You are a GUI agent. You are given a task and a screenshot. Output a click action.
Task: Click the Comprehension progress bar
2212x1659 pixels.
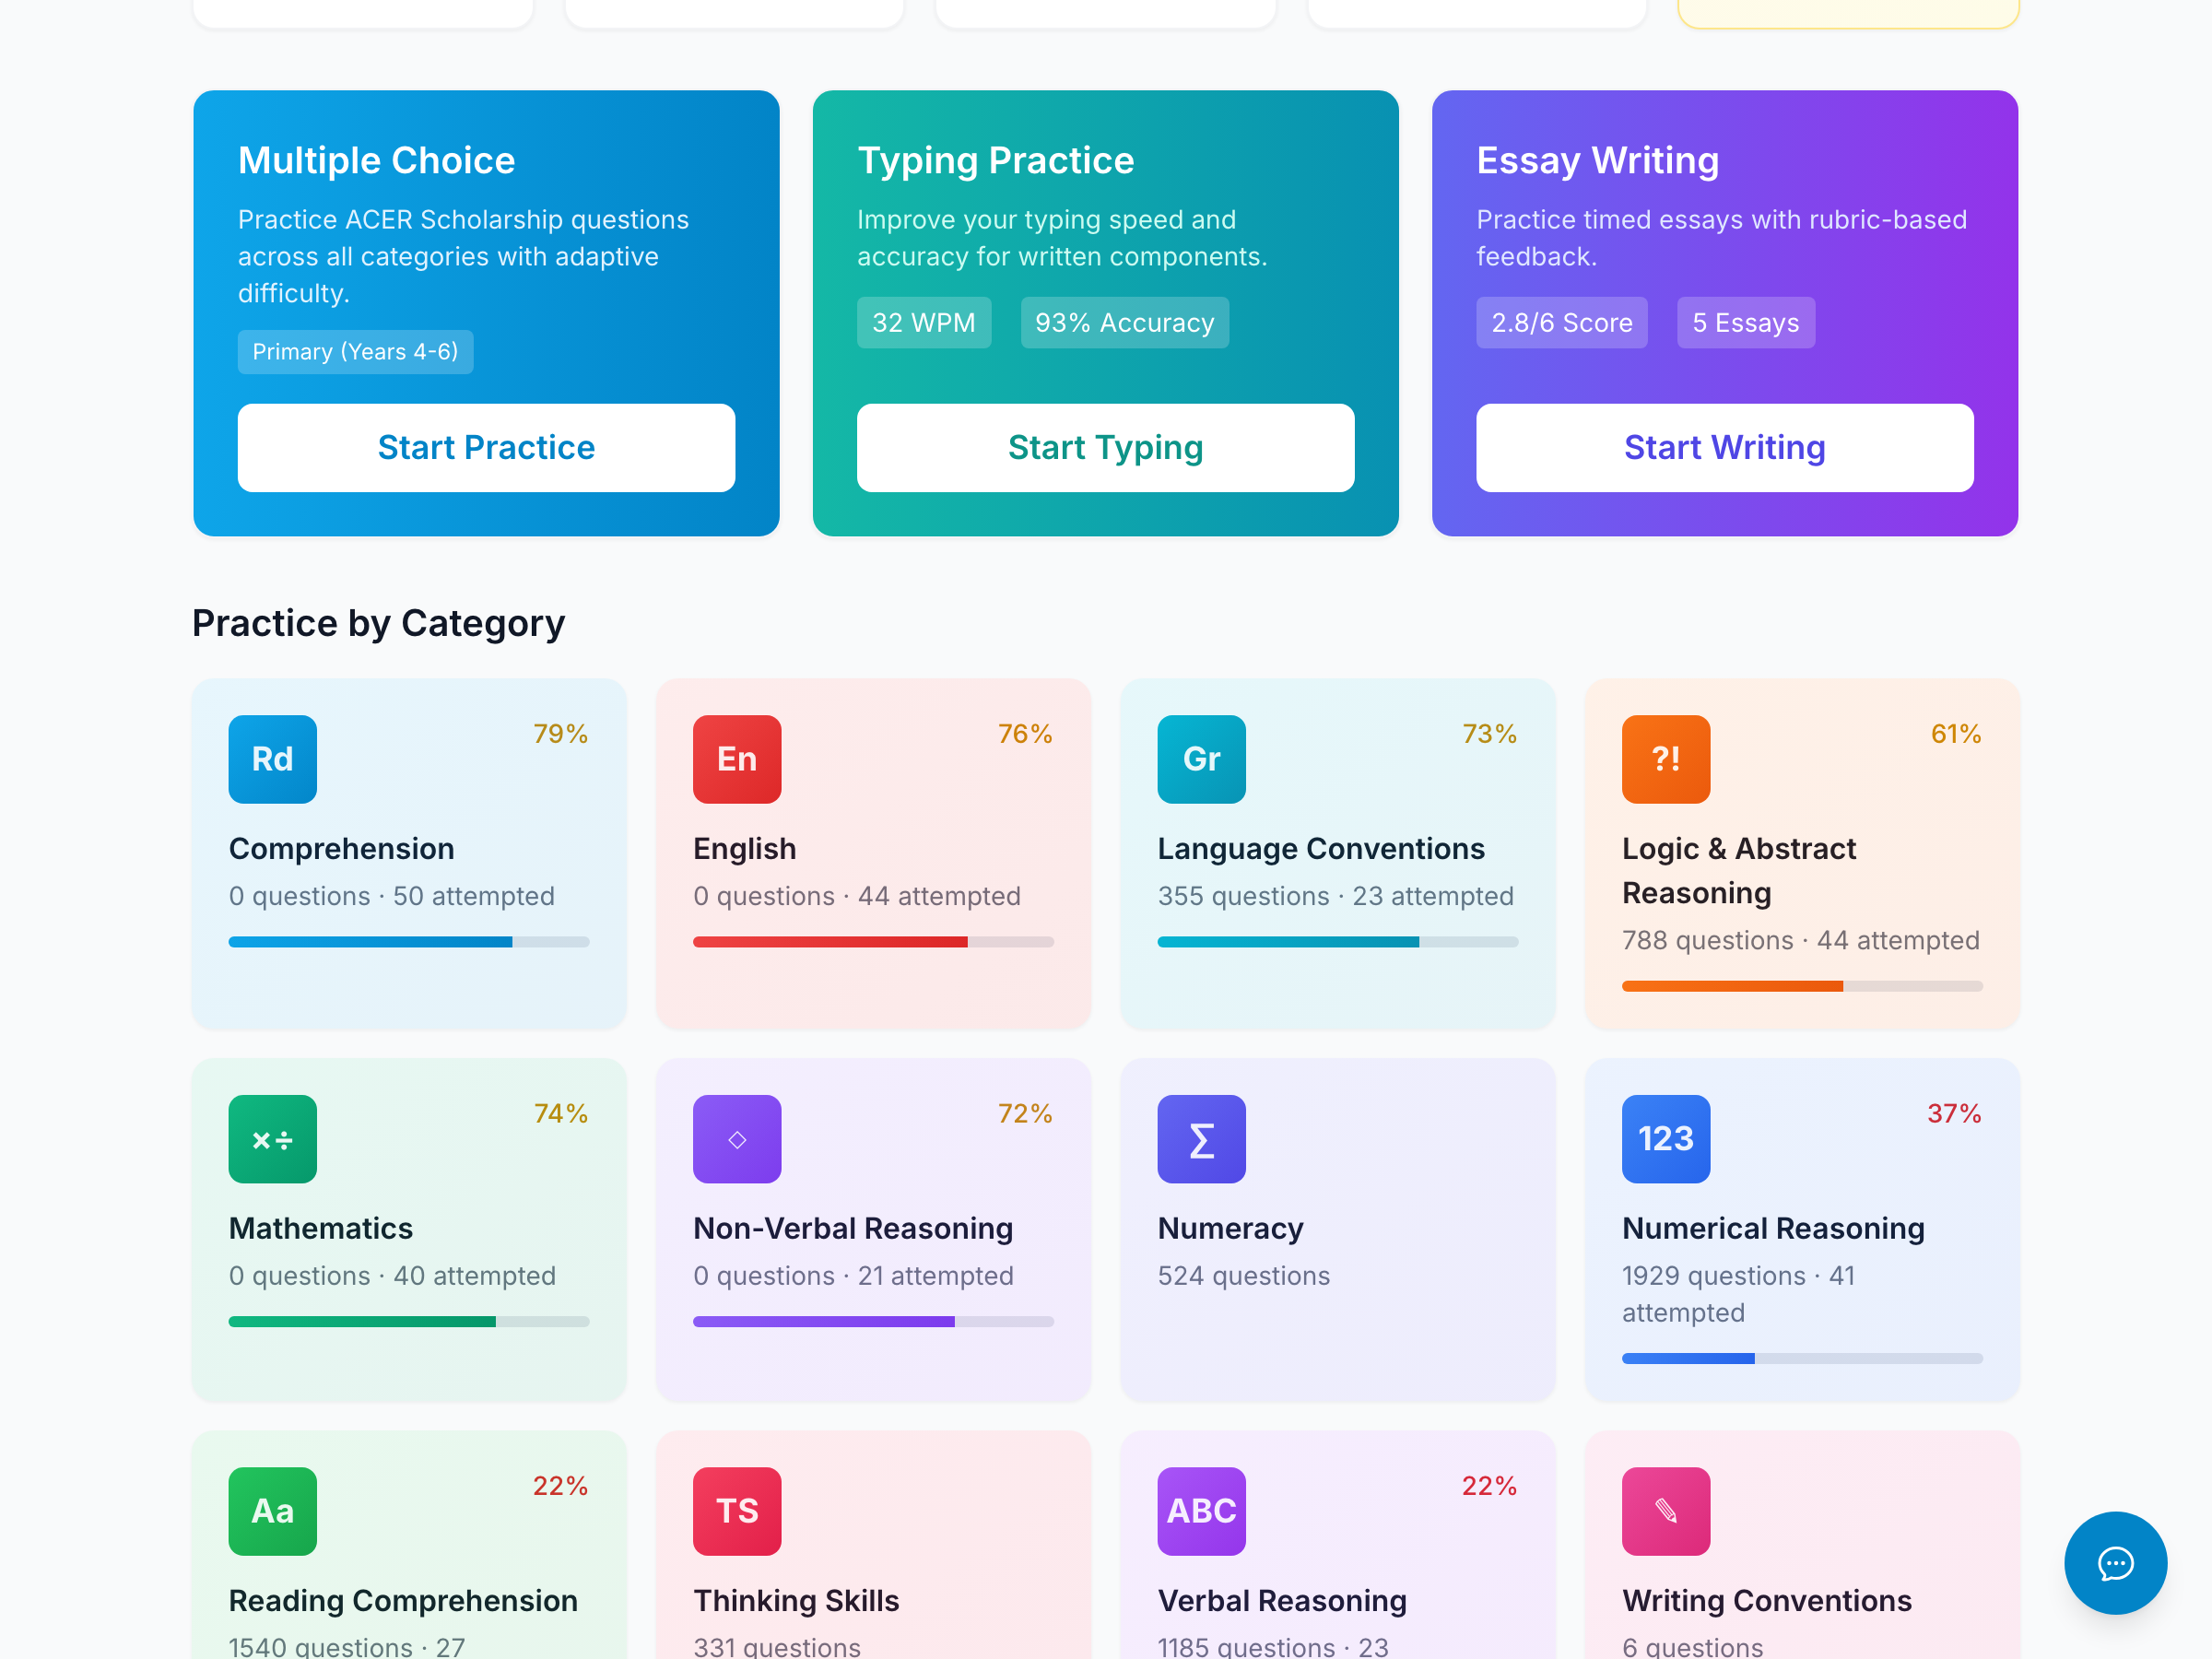408,942
